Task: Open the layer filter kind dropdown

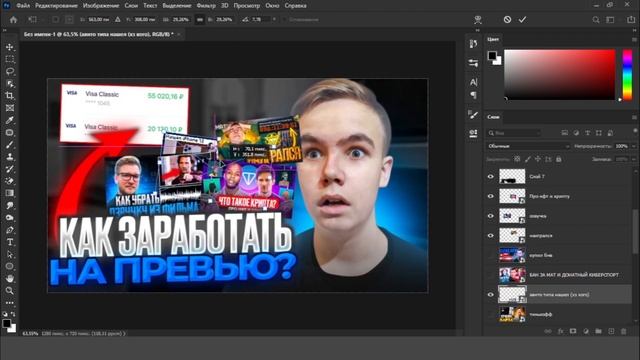Action: 514,133
